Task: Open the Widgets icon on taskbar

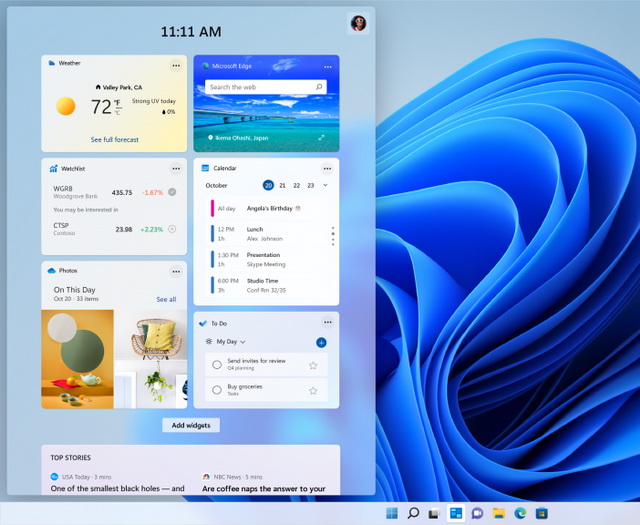Action: coord(456,513)
